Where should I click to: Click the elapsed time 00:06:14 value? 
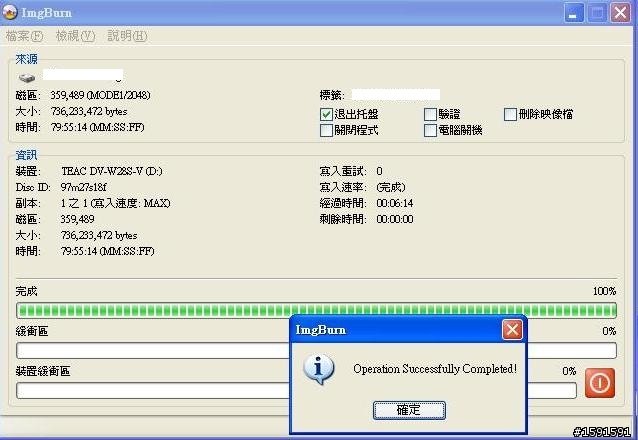pos(395,203)
